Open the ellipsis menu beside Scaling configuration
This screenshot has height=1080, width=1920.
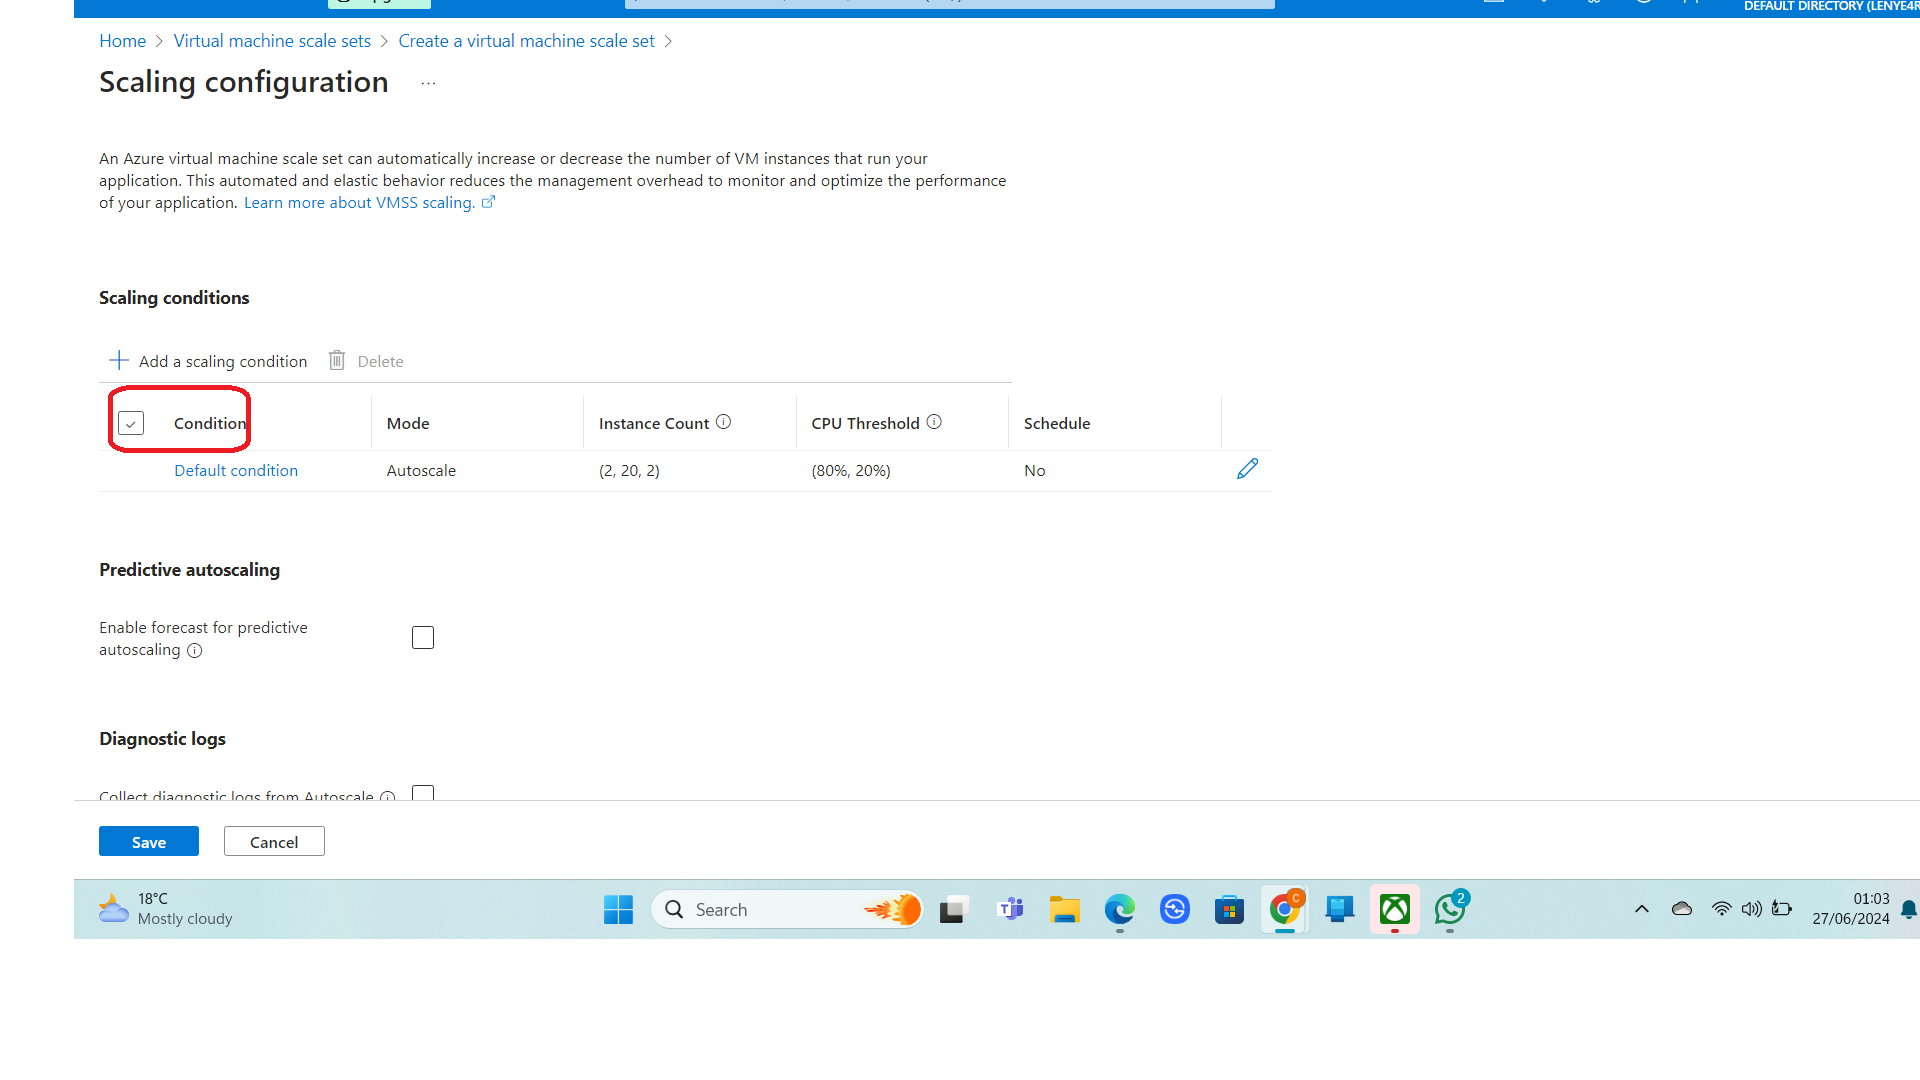(x=428, y=83)
